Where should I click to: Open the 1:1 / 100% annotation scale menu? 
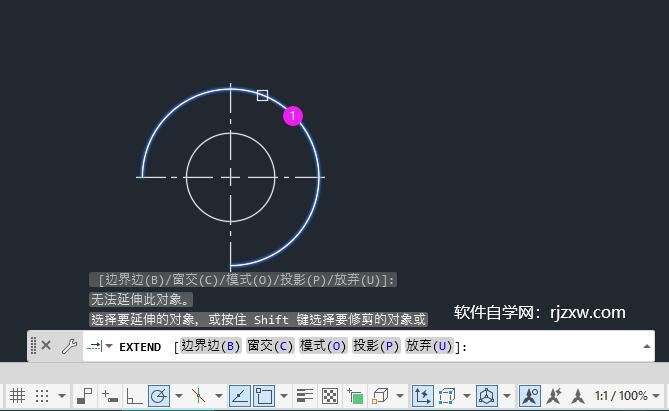(626, 396)
